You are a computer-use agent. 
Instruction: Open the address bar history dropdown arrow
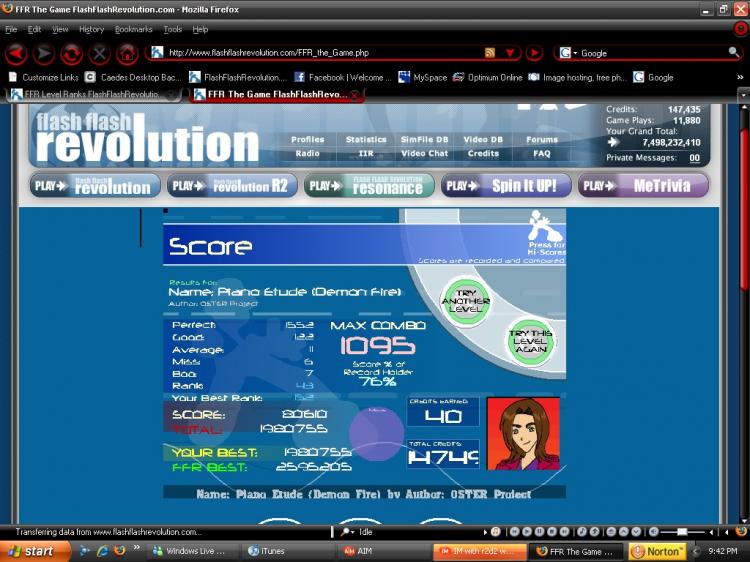coord(510,53)
